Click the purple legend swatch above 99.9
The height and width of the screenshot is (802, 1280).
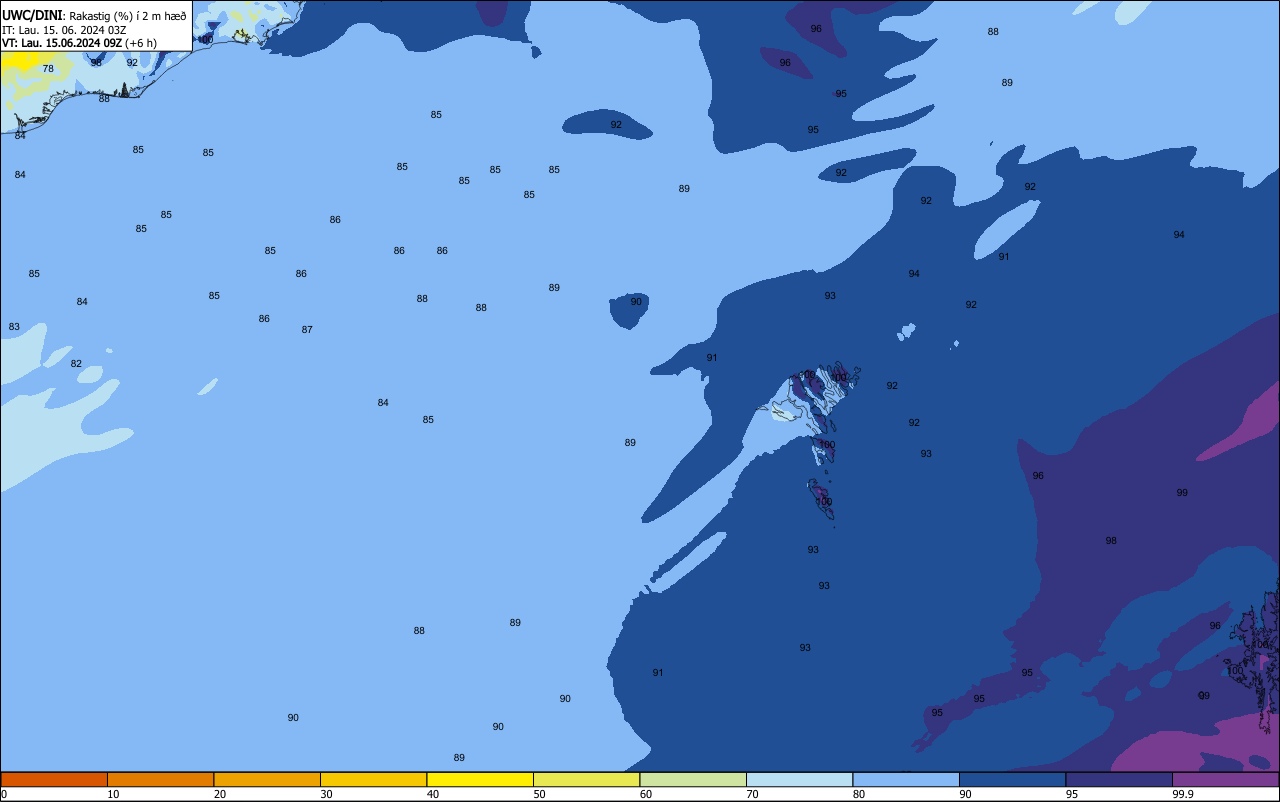[1225, 779]
